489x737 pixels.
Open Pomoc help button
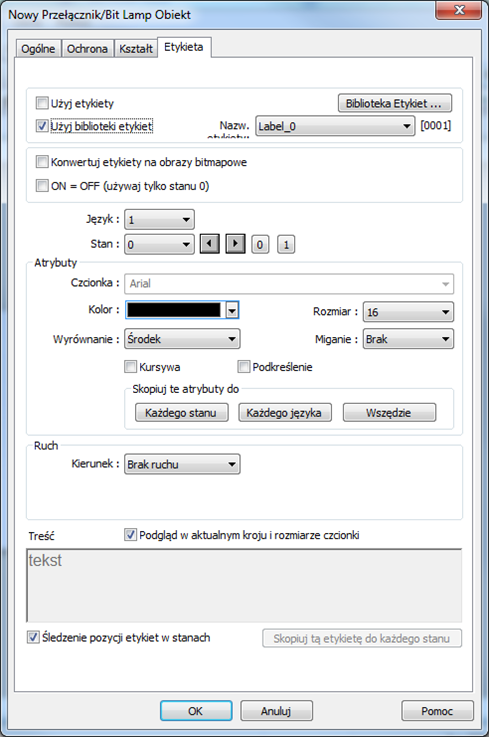(437, 711)
